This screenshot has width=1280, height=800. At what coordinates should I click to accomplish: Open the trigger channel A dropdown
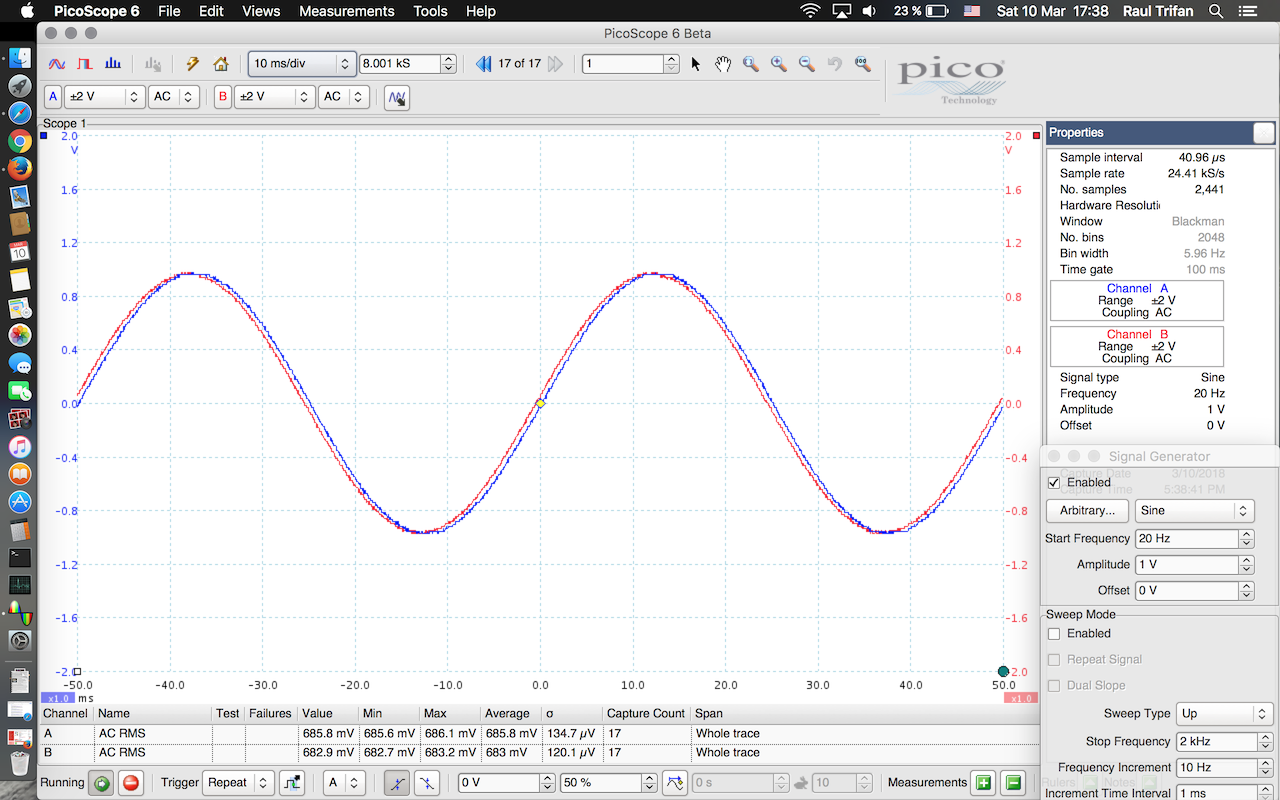(x=344, y=783)
